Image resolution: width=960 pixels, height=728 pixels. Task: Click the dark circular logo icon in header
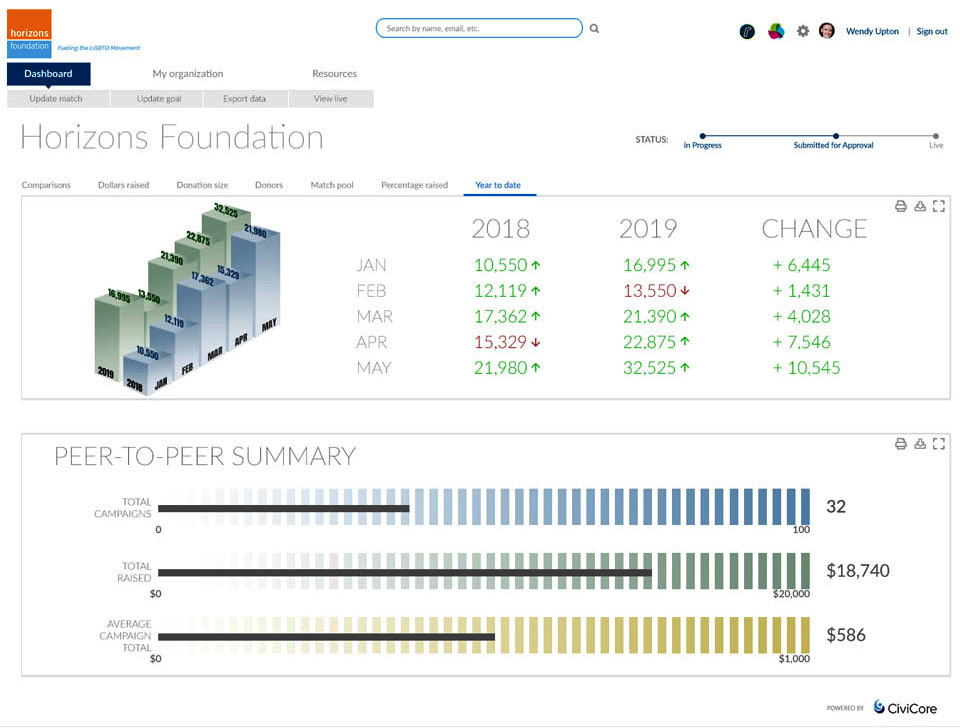[747, 31]
